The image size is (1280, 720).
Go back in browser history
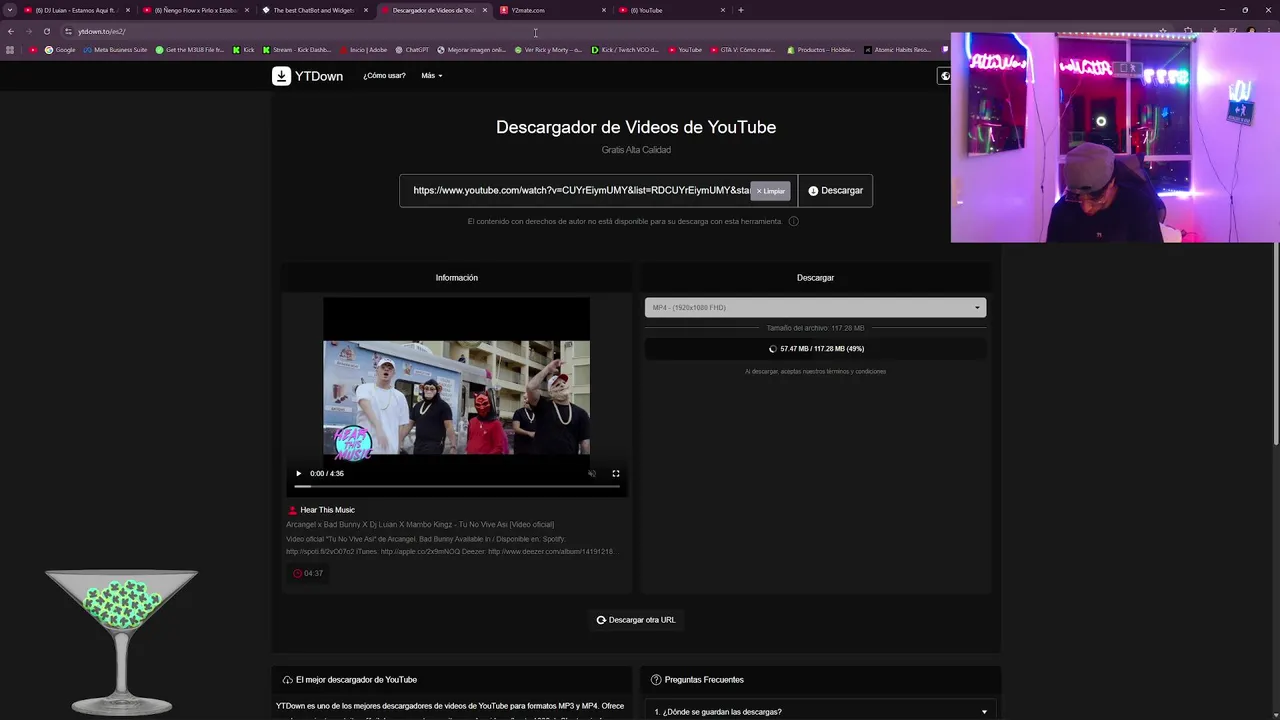[x=10, y=31]
